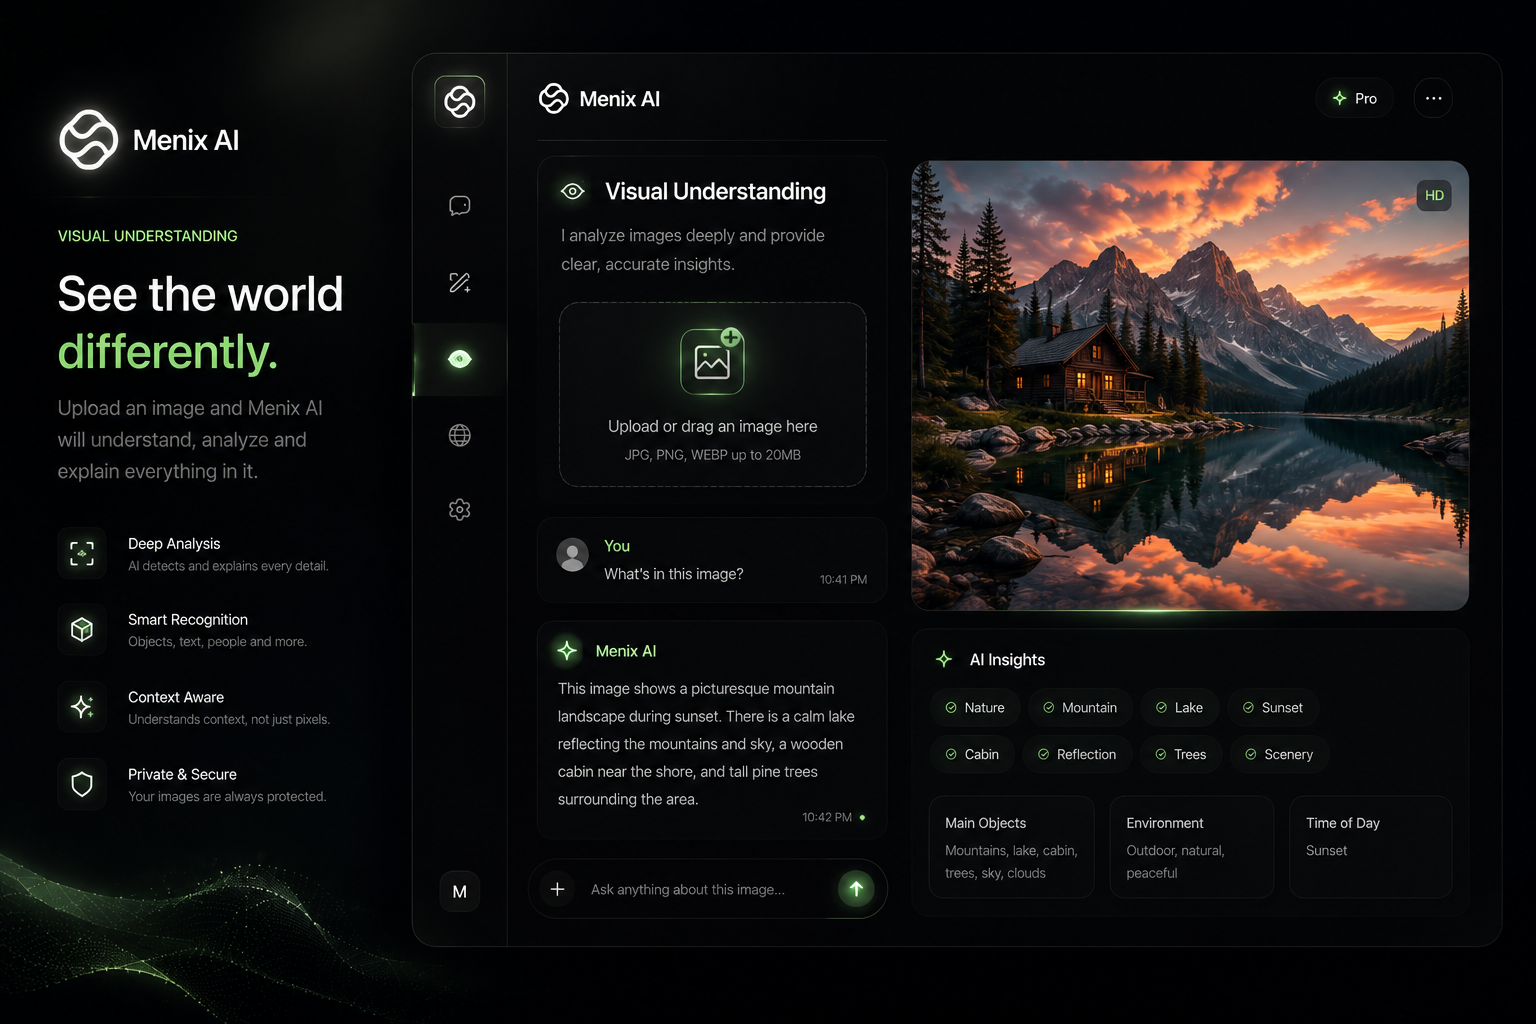This screenshot has width=1536, height=1024.
Task: Click the Menix AI sparkle reply icon
Action: [567, 651]
